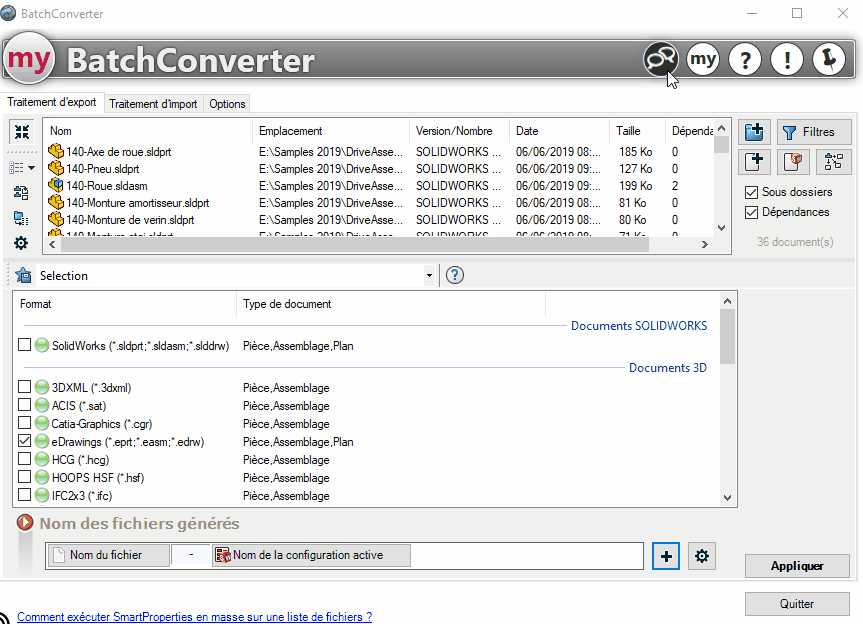The height and width of the screenshot is (624, 863).
Task: Select assembly 140-Roue.sldasm
Action: pos(107,186)
